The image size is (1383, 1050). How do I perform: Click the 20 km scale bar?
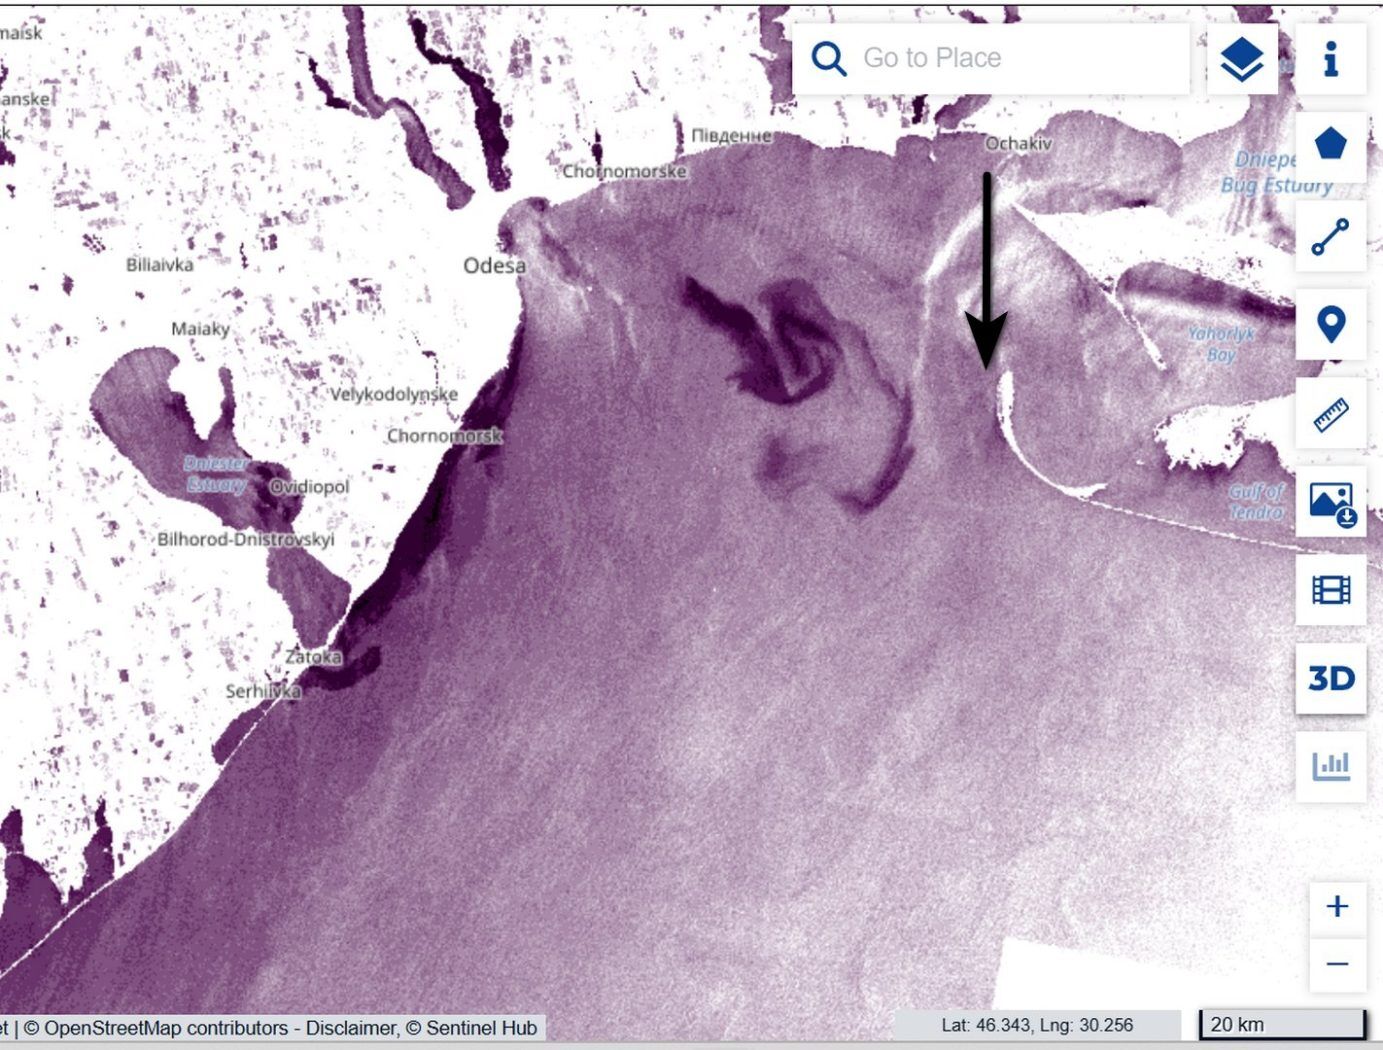(1282, 1024)
